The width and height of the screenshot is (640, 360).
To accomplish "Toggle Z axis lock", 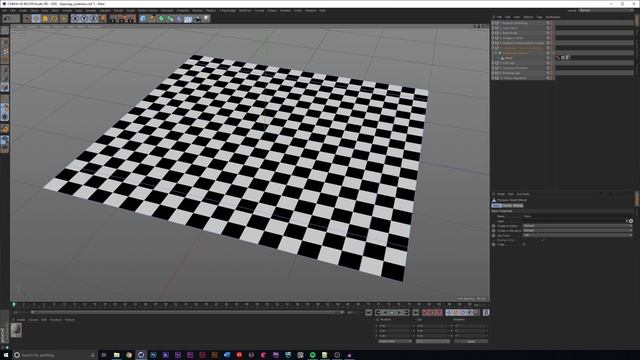I will pyautogui.click(x=93, y=19).
